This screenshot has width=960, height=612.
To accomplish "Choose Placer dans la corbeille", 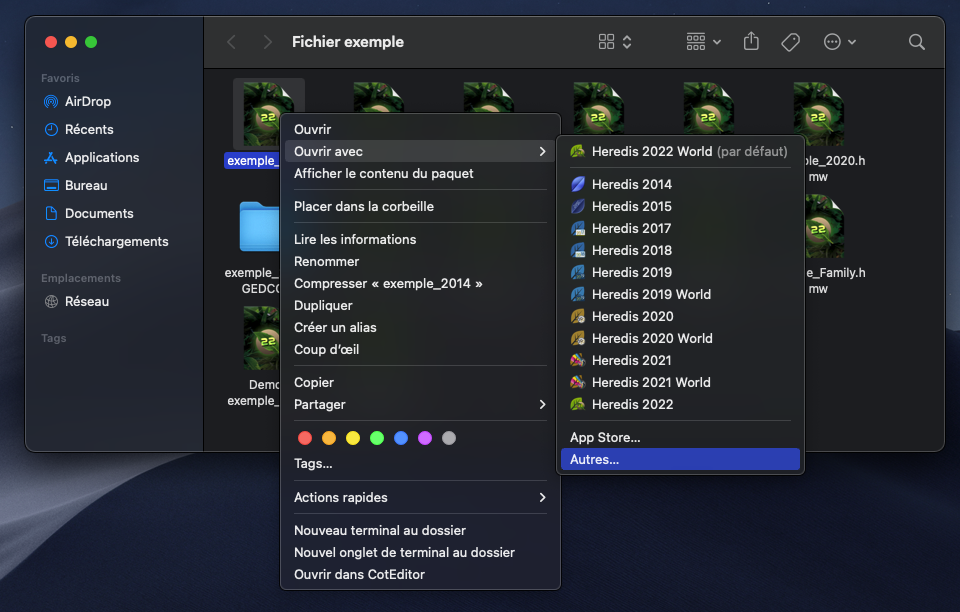I will (364, 206).
